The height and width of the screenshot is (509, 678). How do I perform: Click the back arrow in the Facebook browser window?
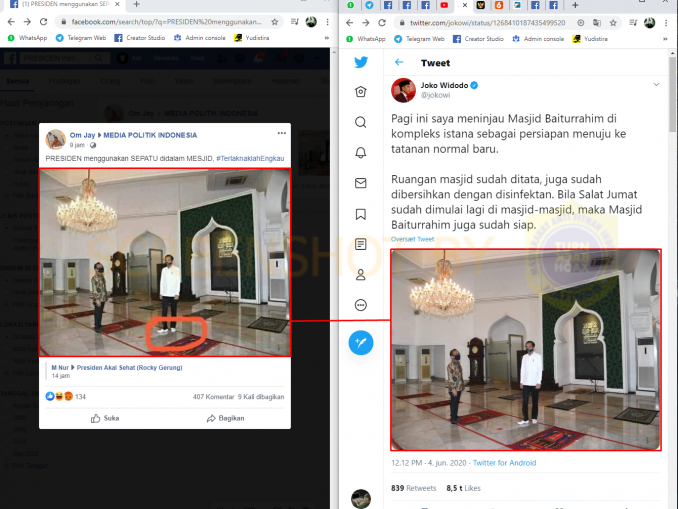coord(11,22)
